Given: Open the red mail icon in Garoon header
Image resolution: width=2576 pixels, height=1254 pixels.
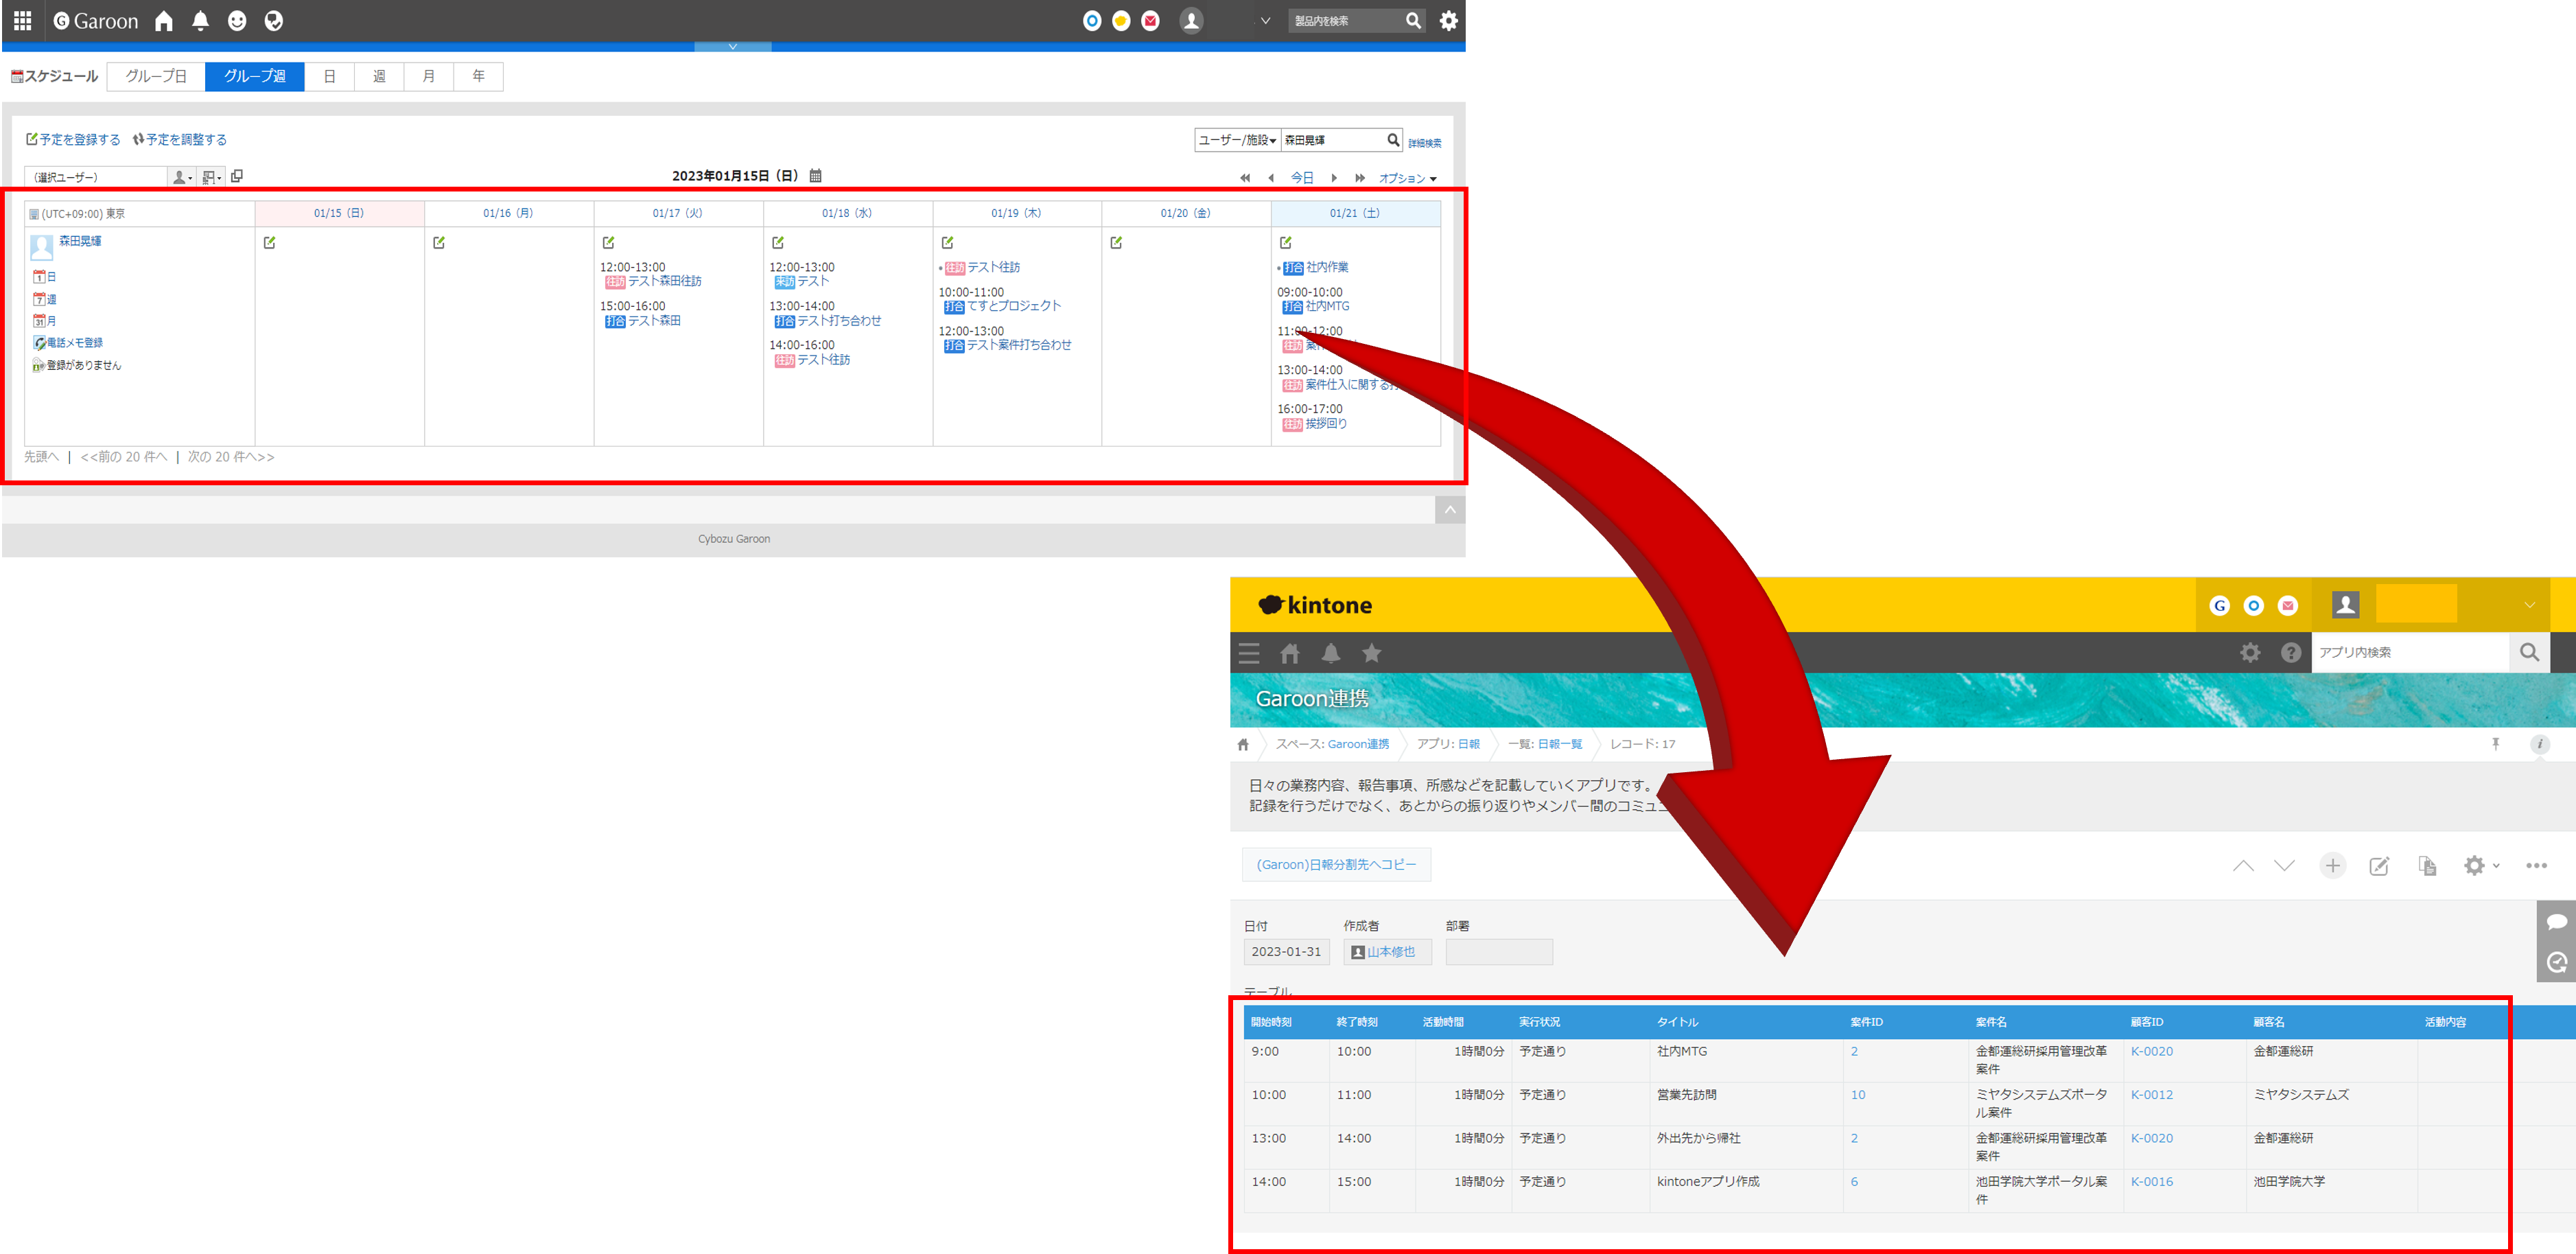Looking at the screenshot, I should pos(1151,21).
